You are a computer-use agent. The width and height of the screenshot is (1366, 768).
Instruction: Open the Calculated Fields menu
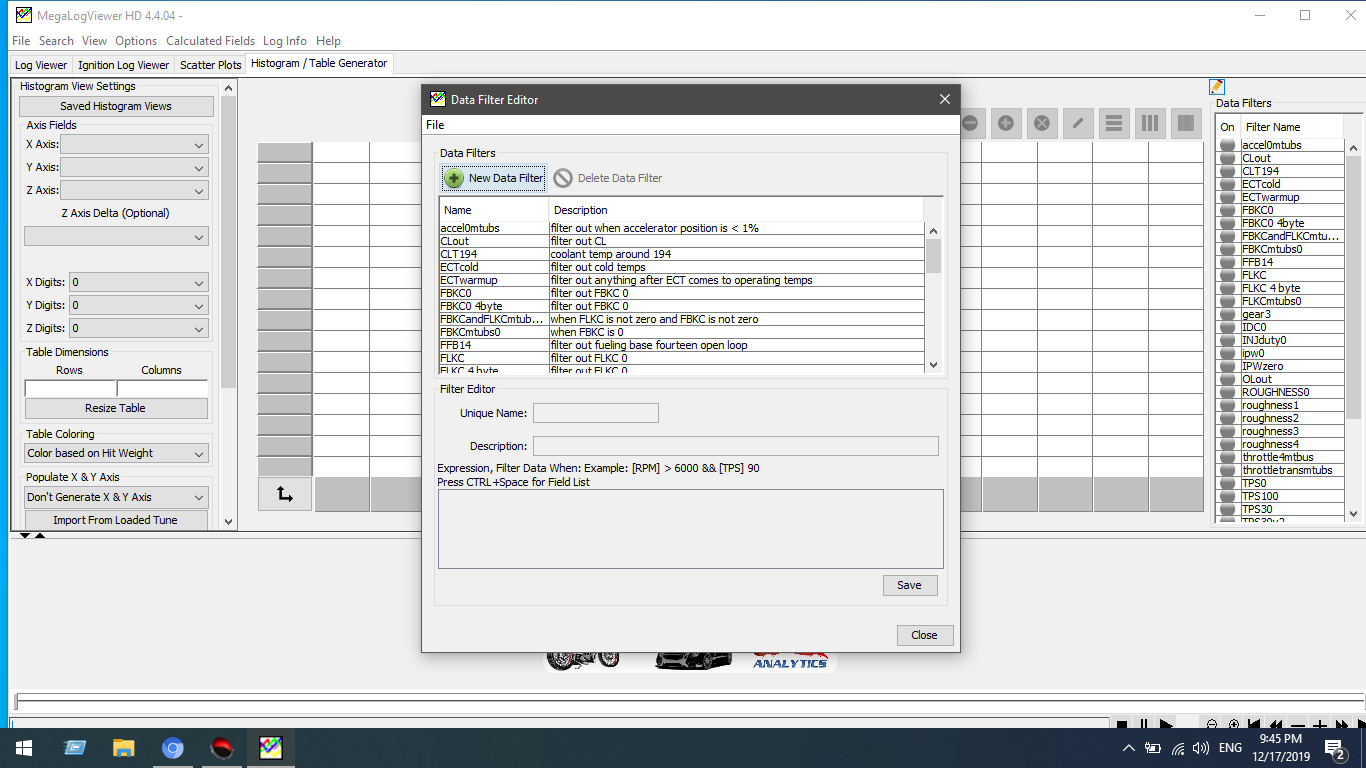[210, 41]
